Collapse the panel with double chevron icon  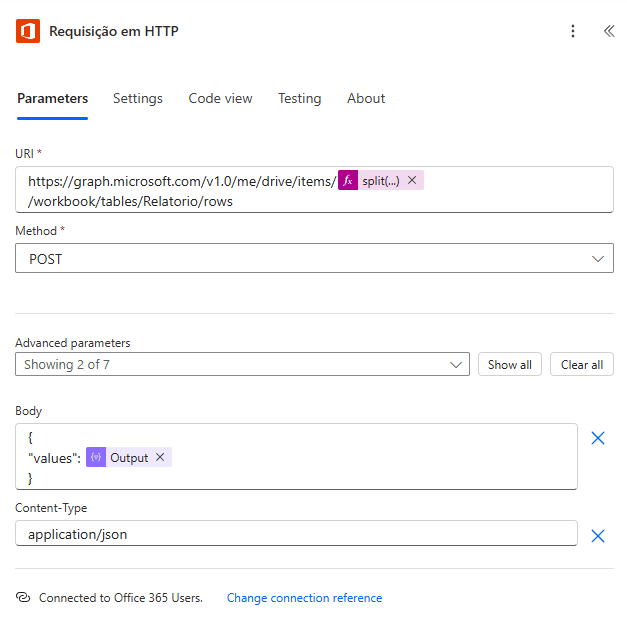(608, 31)
